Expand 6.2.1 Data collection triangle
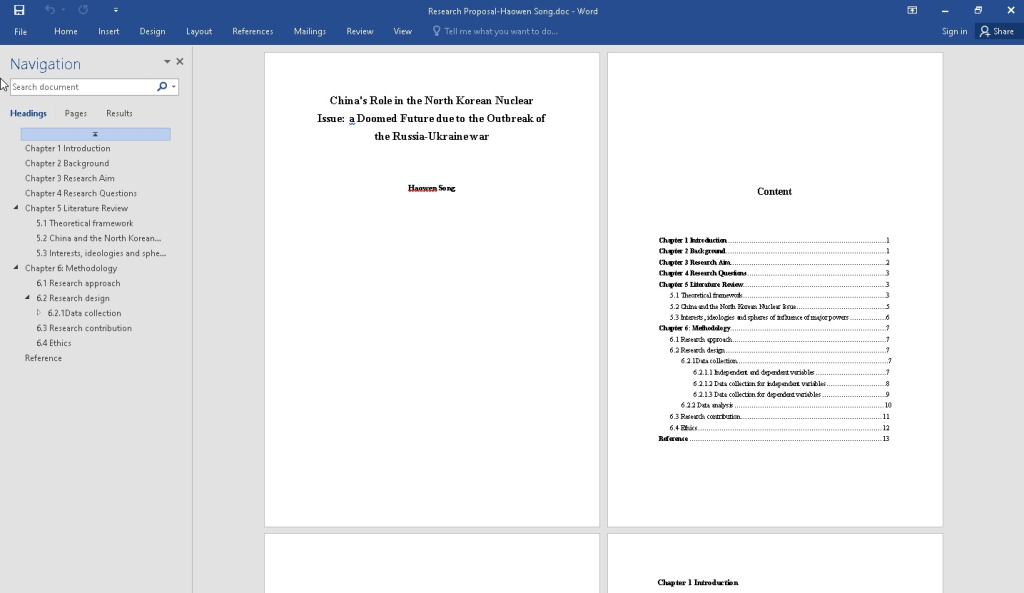Image resolution: width=1024 pixels, height=593 pixels. (39, 313)
